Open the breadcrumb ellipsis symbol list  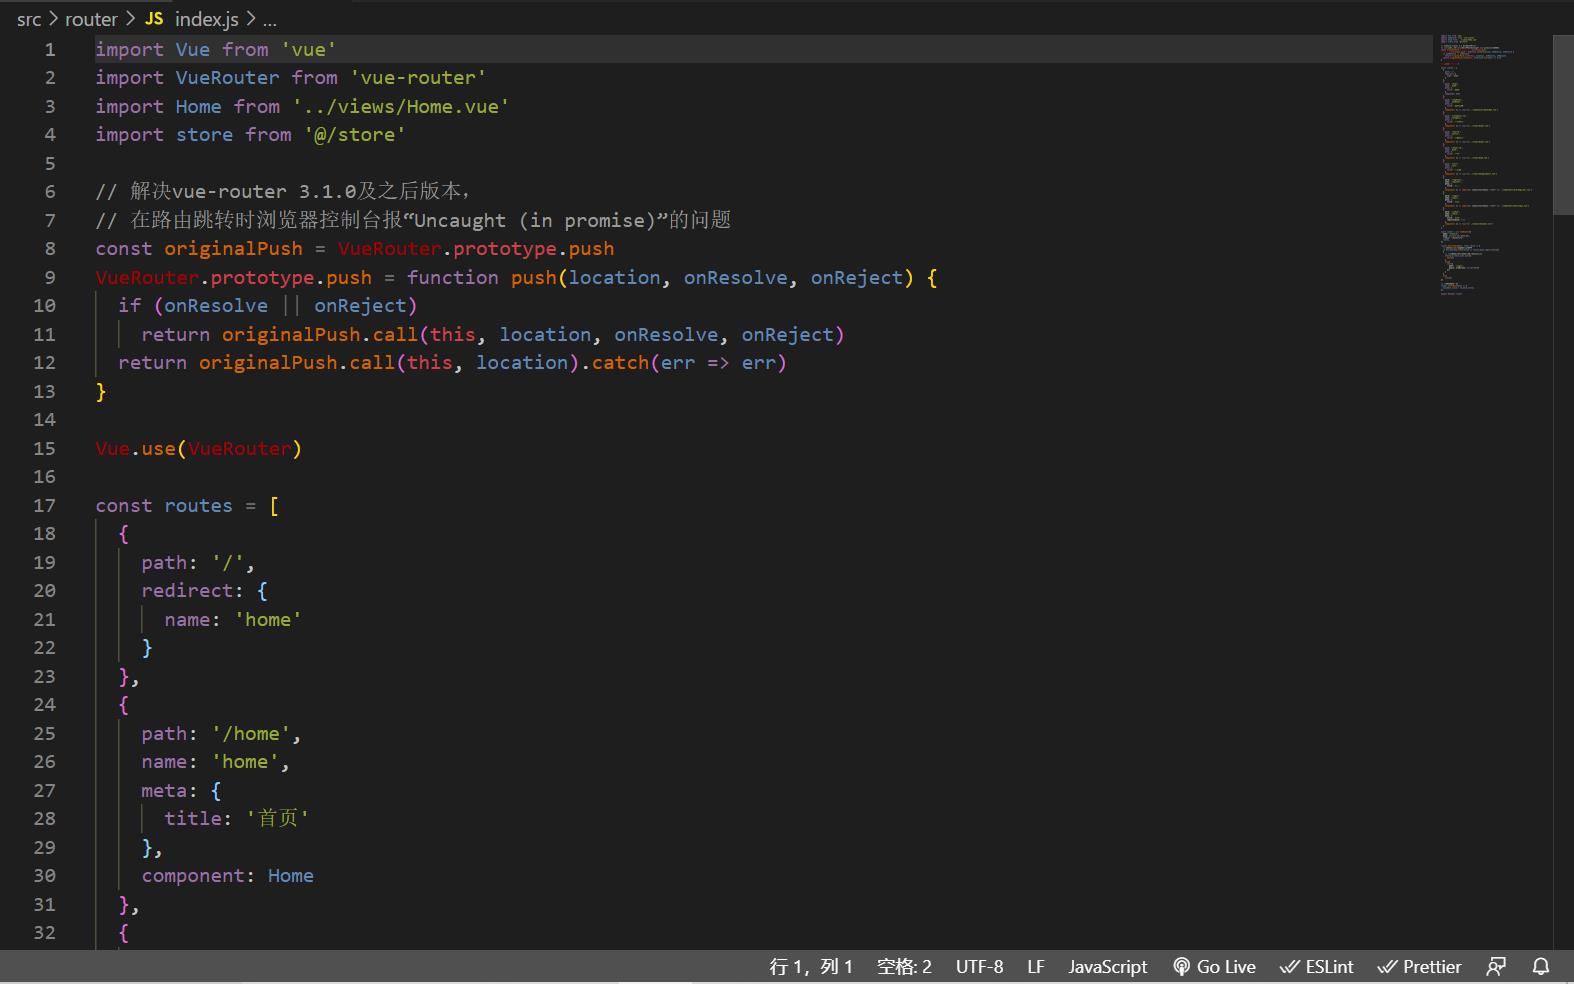pyautogui.click(x=270, y=19)
